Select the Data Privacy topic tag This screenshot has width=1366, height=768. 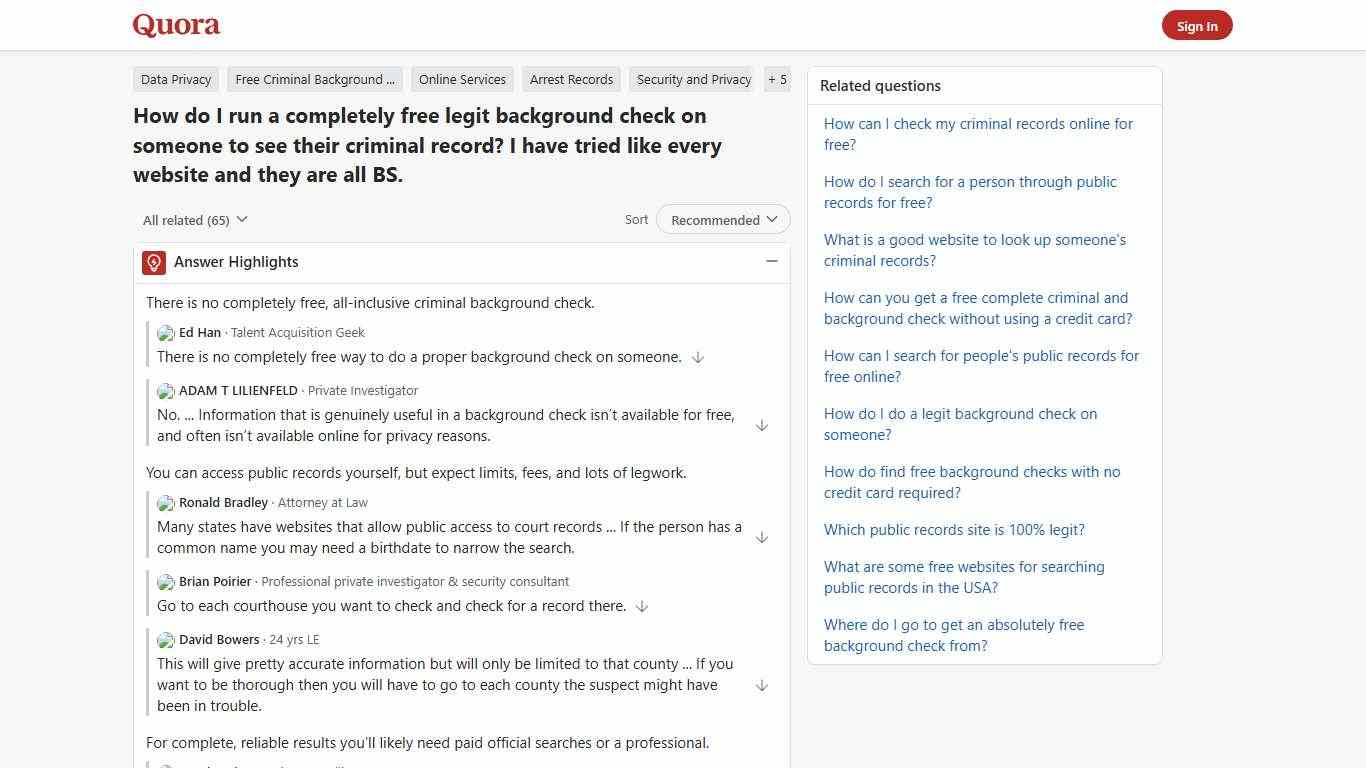[175, 79]
